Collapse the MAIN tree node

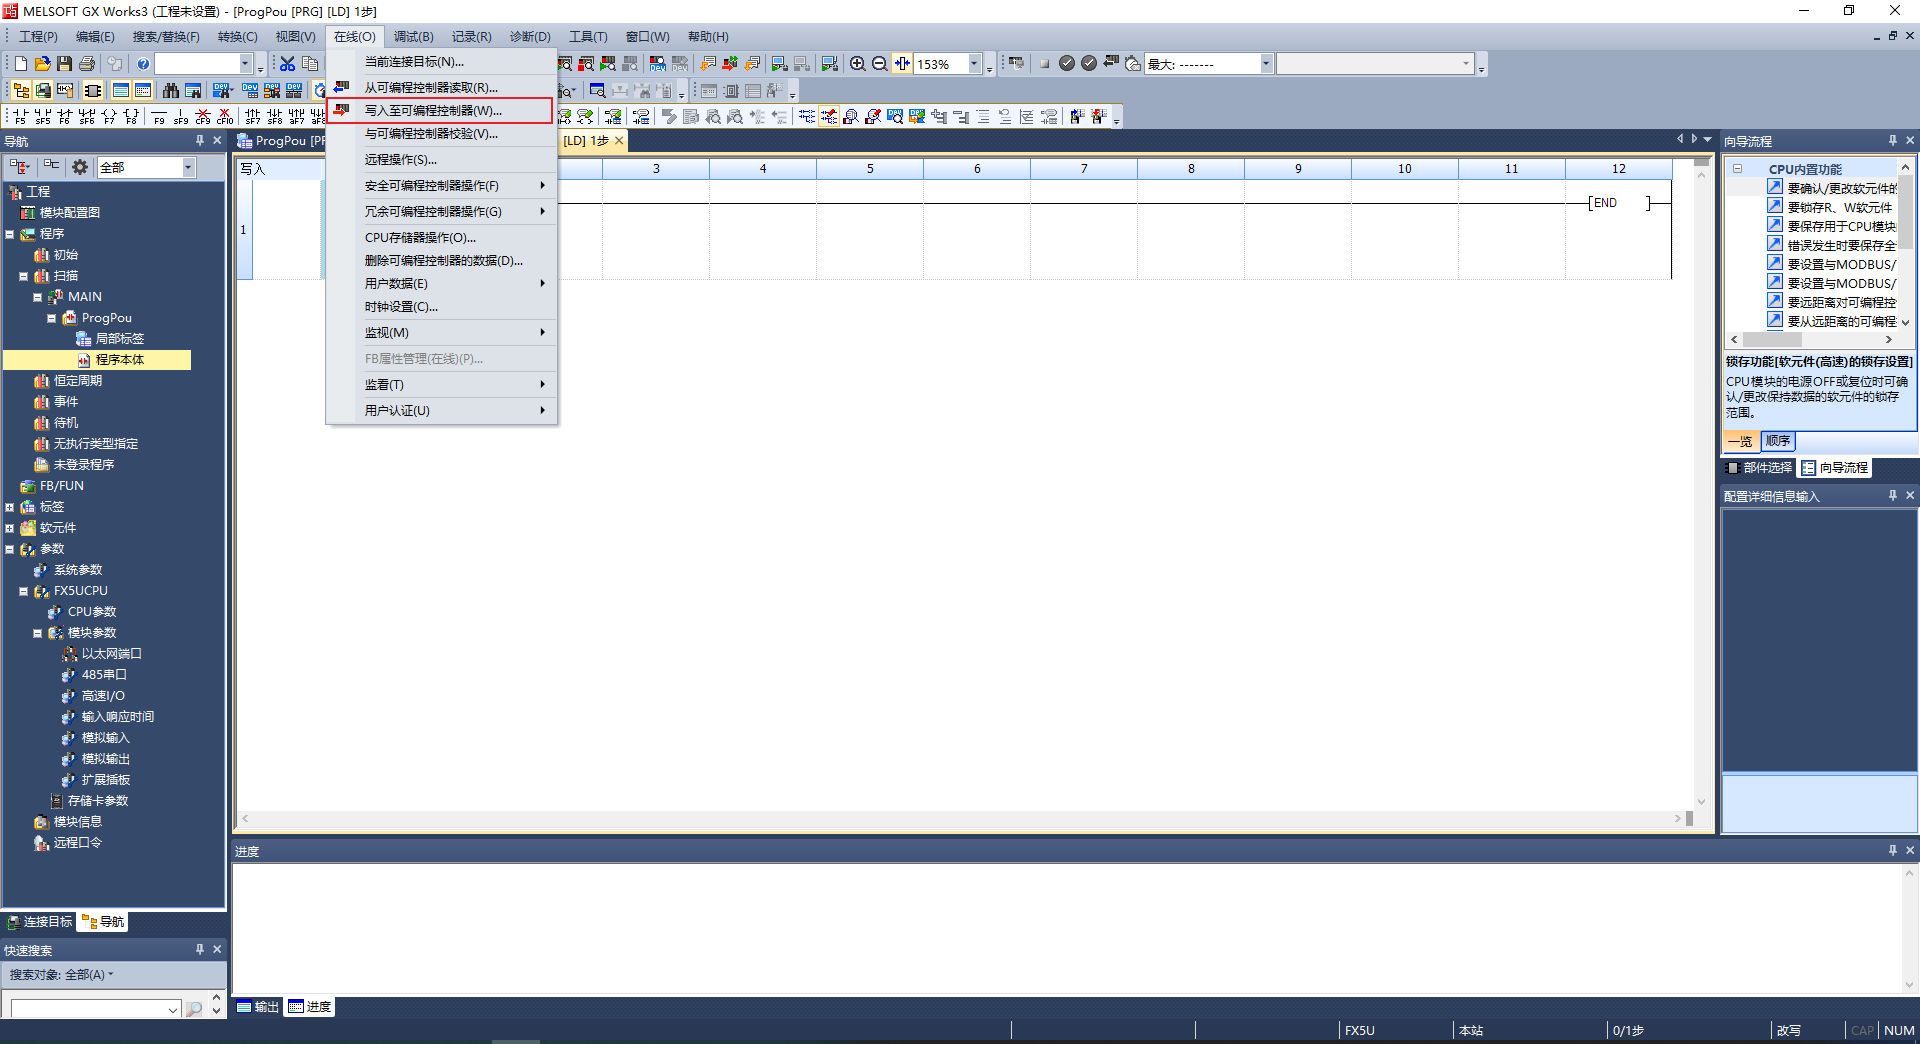coord(38,297)
